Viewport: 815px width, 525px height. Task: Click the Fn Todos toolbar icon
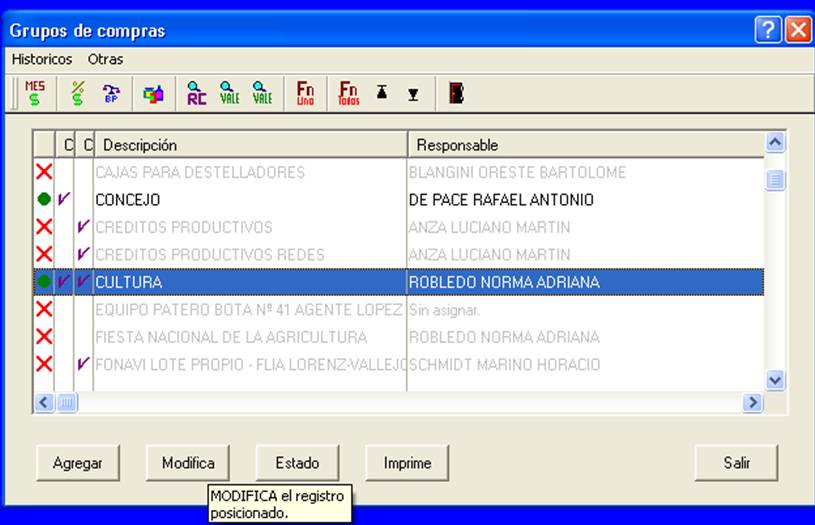point(348,94)
